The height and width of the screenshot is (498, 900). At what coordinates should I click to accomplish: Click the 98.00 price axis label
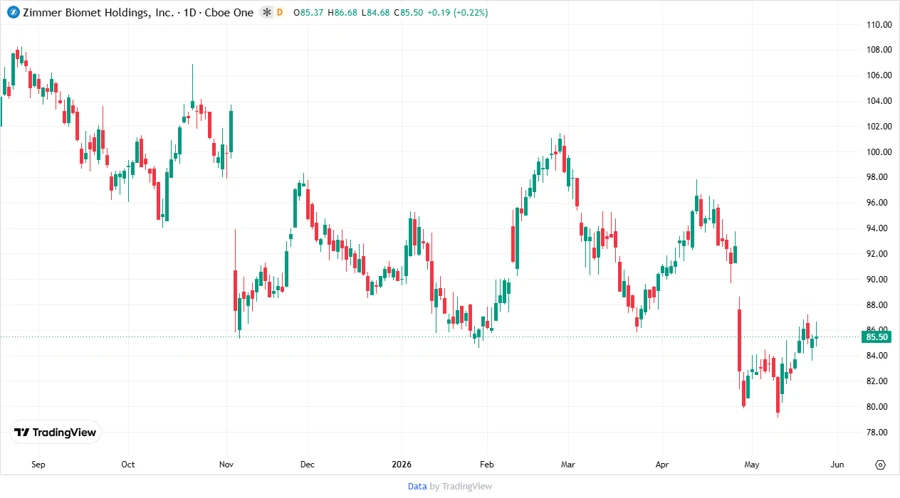[x=879, y=177]
